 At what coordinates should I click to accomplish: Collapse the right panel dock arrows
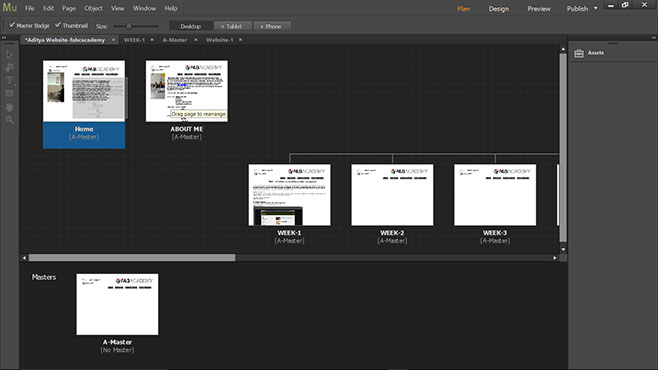[654, 38]
